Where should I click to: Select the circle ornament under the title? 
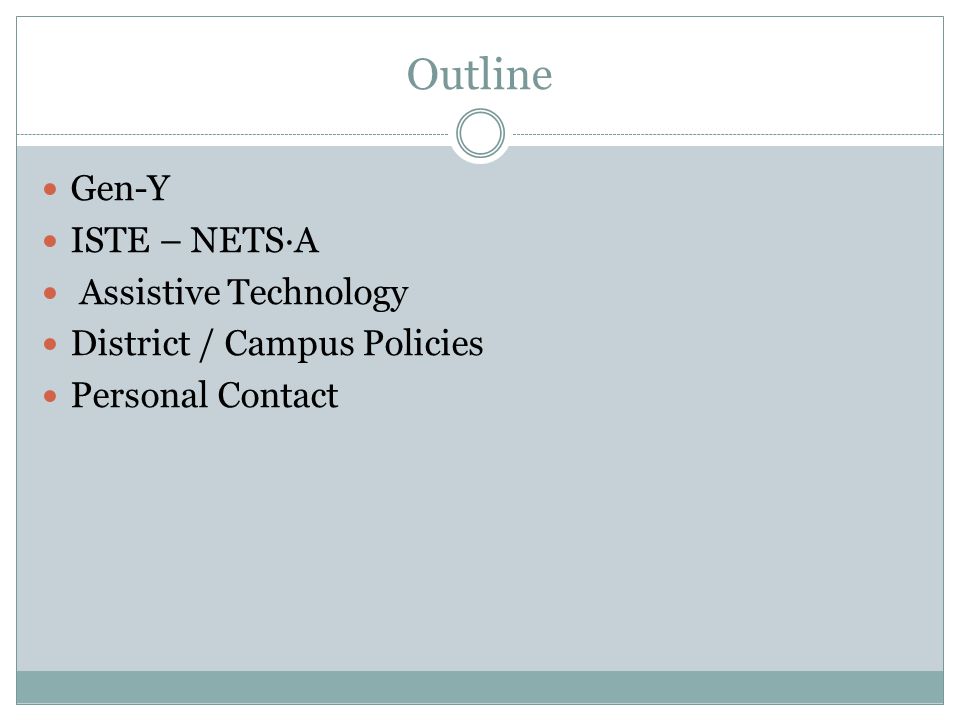pyautogui.click(x=481, y=133)
